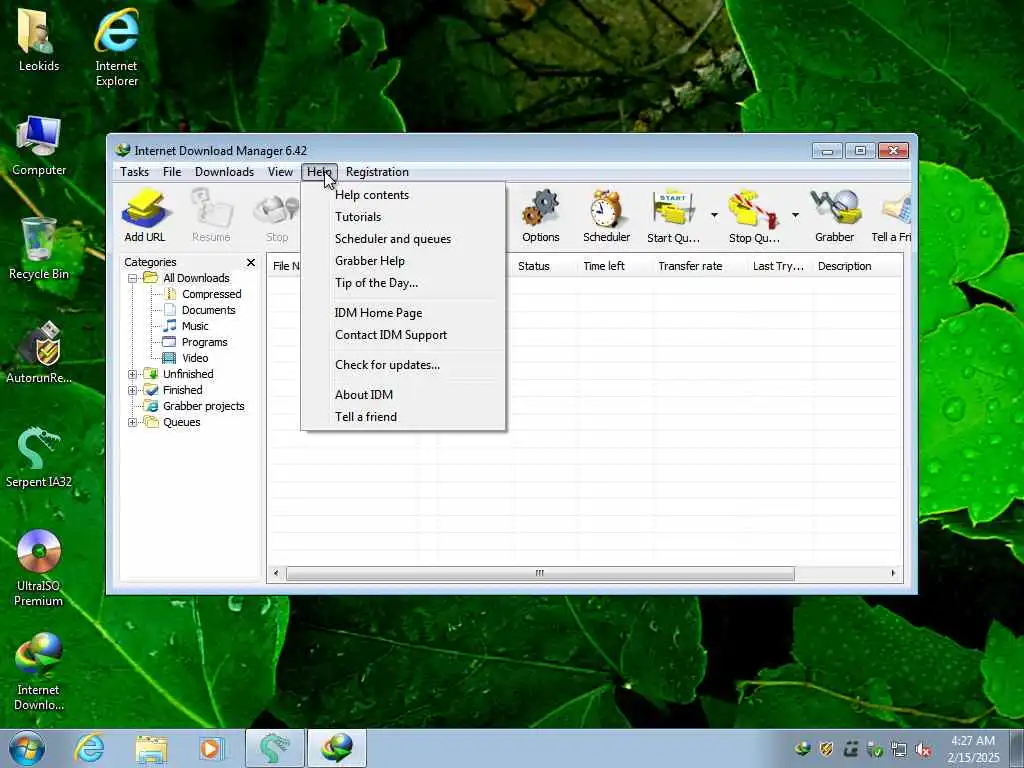Screen dimensions: 1024x768
Task: Choose Check for updates...
Action: click(x=403, y=365)
